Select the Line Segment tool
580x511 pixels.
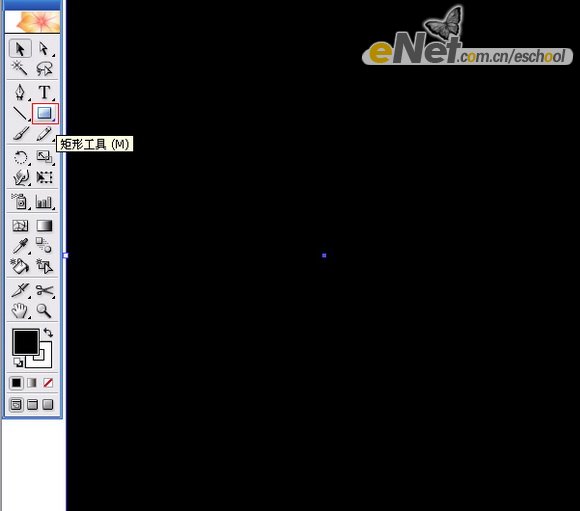20,113
